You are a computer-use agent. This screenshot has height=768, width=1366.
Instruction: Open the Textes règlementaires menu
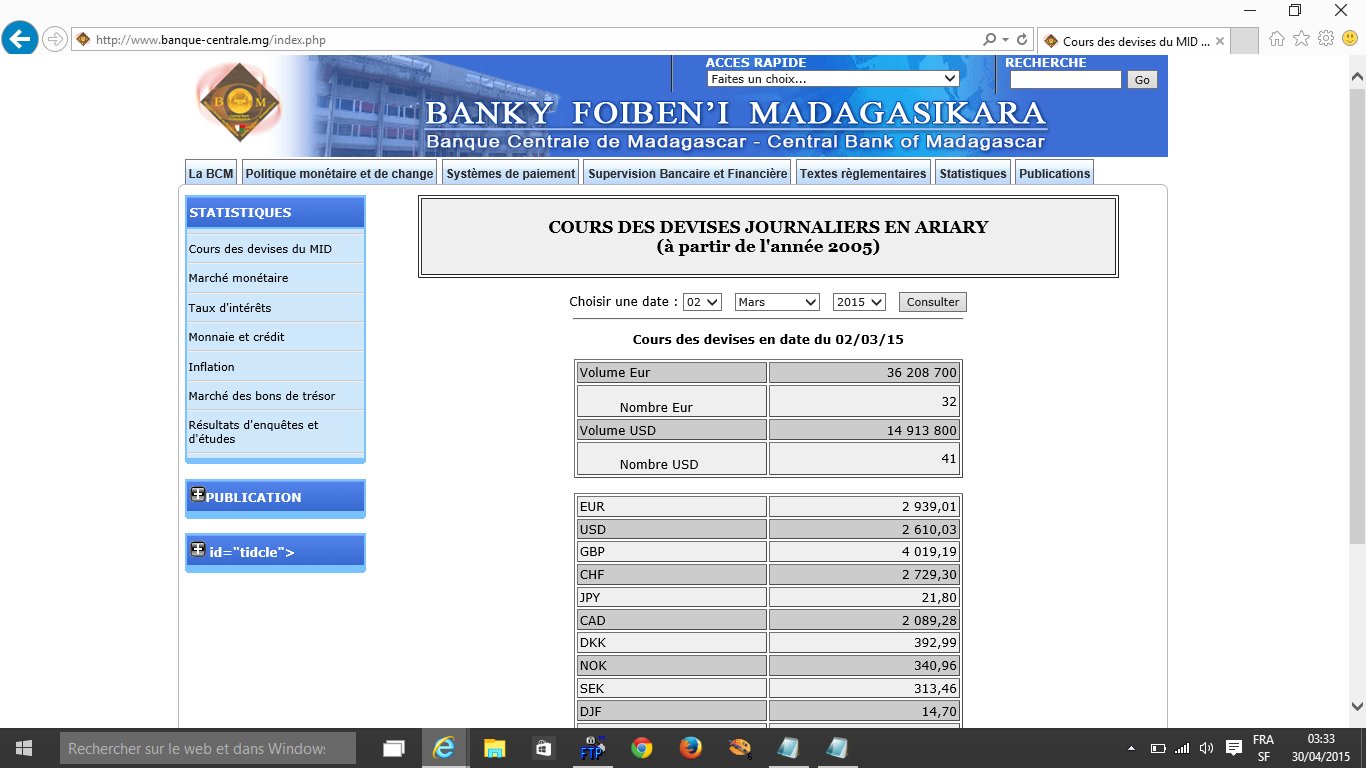pos(863,173)
